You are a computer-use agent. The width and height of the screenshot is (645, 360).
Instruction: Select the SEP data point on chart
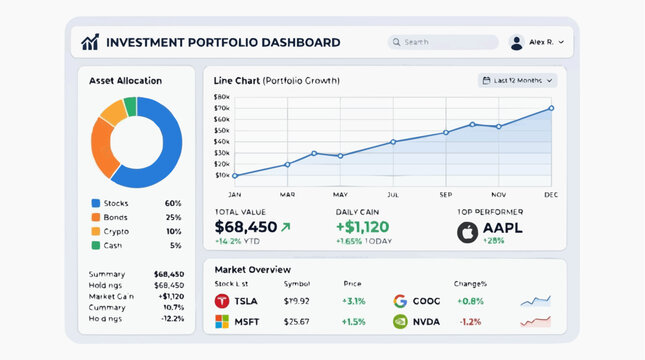(x=446, y=132)
